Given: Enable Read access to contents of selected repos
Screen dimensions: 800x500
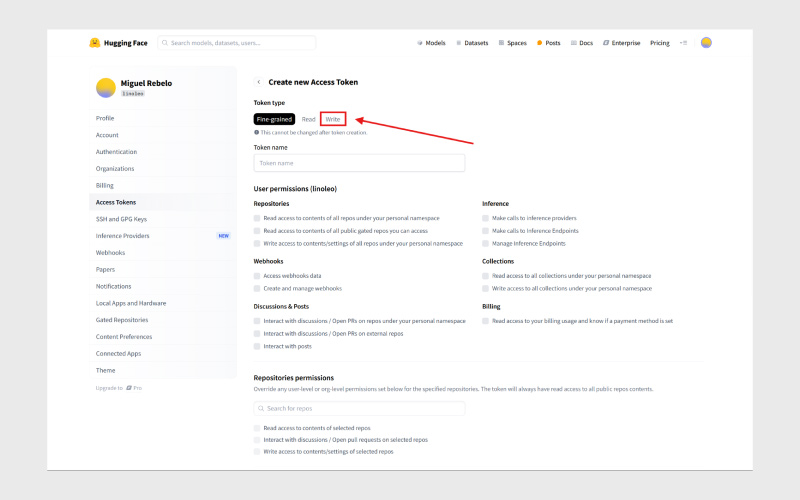Looking at the screenshot, I should [257, 427].
